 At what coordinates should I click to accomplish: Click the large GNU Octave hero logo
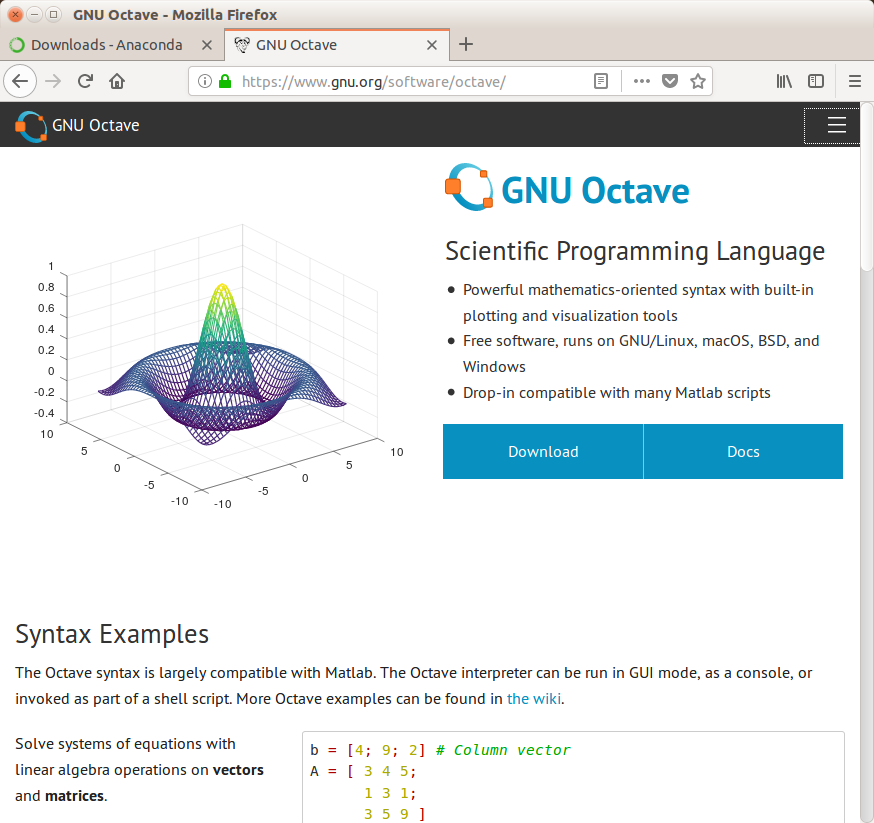click(567, 188)
